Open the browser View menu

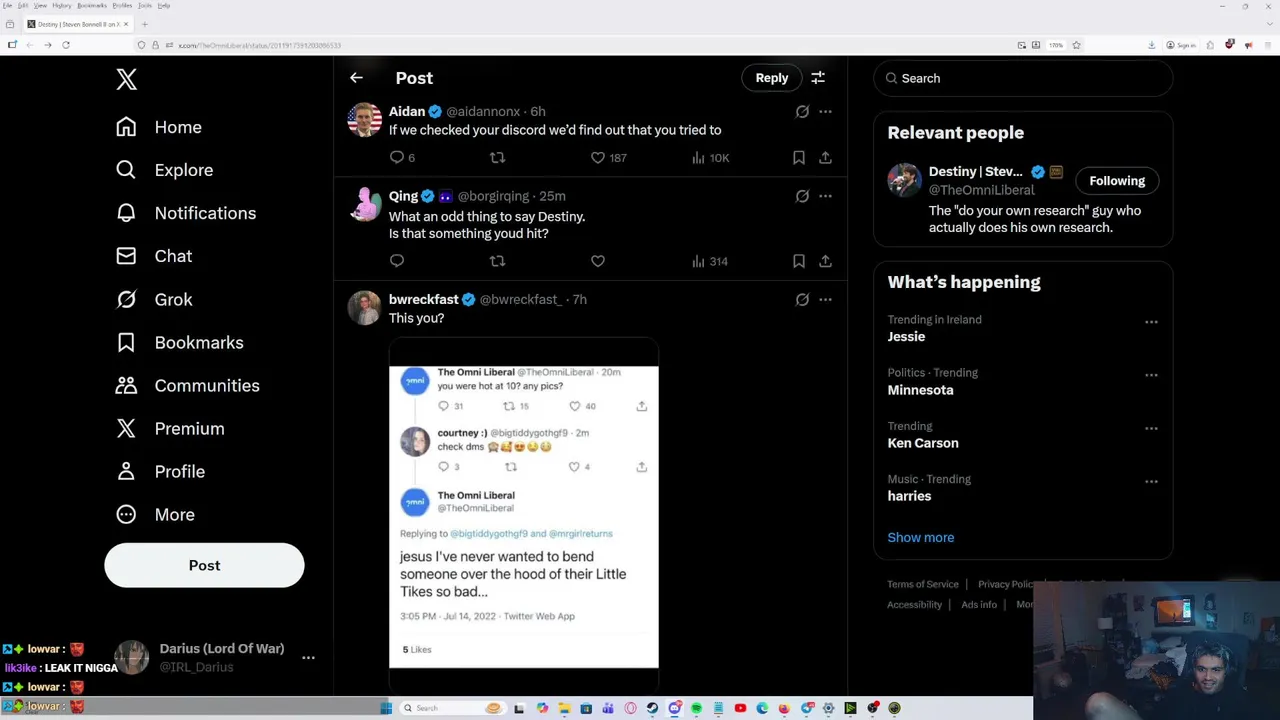(x=40, y=5)
